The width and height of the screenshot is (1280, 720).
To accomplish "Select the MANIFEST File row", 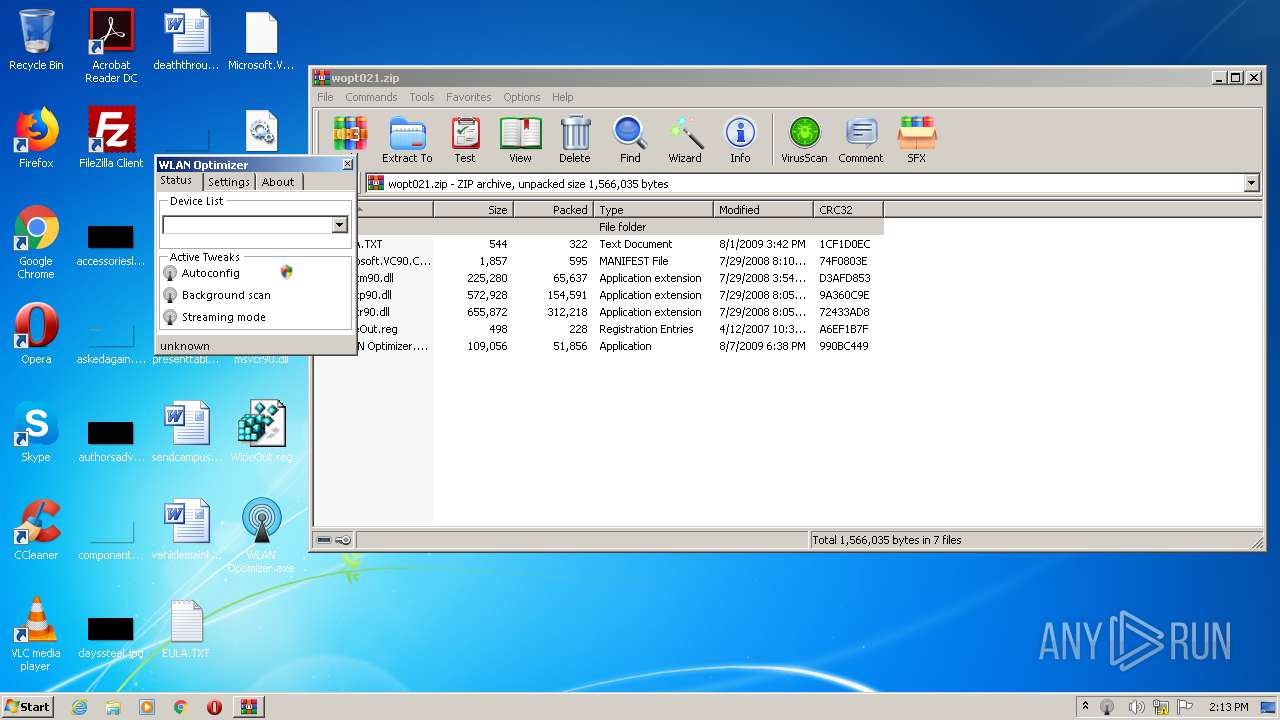I will [x=599, y=261].
